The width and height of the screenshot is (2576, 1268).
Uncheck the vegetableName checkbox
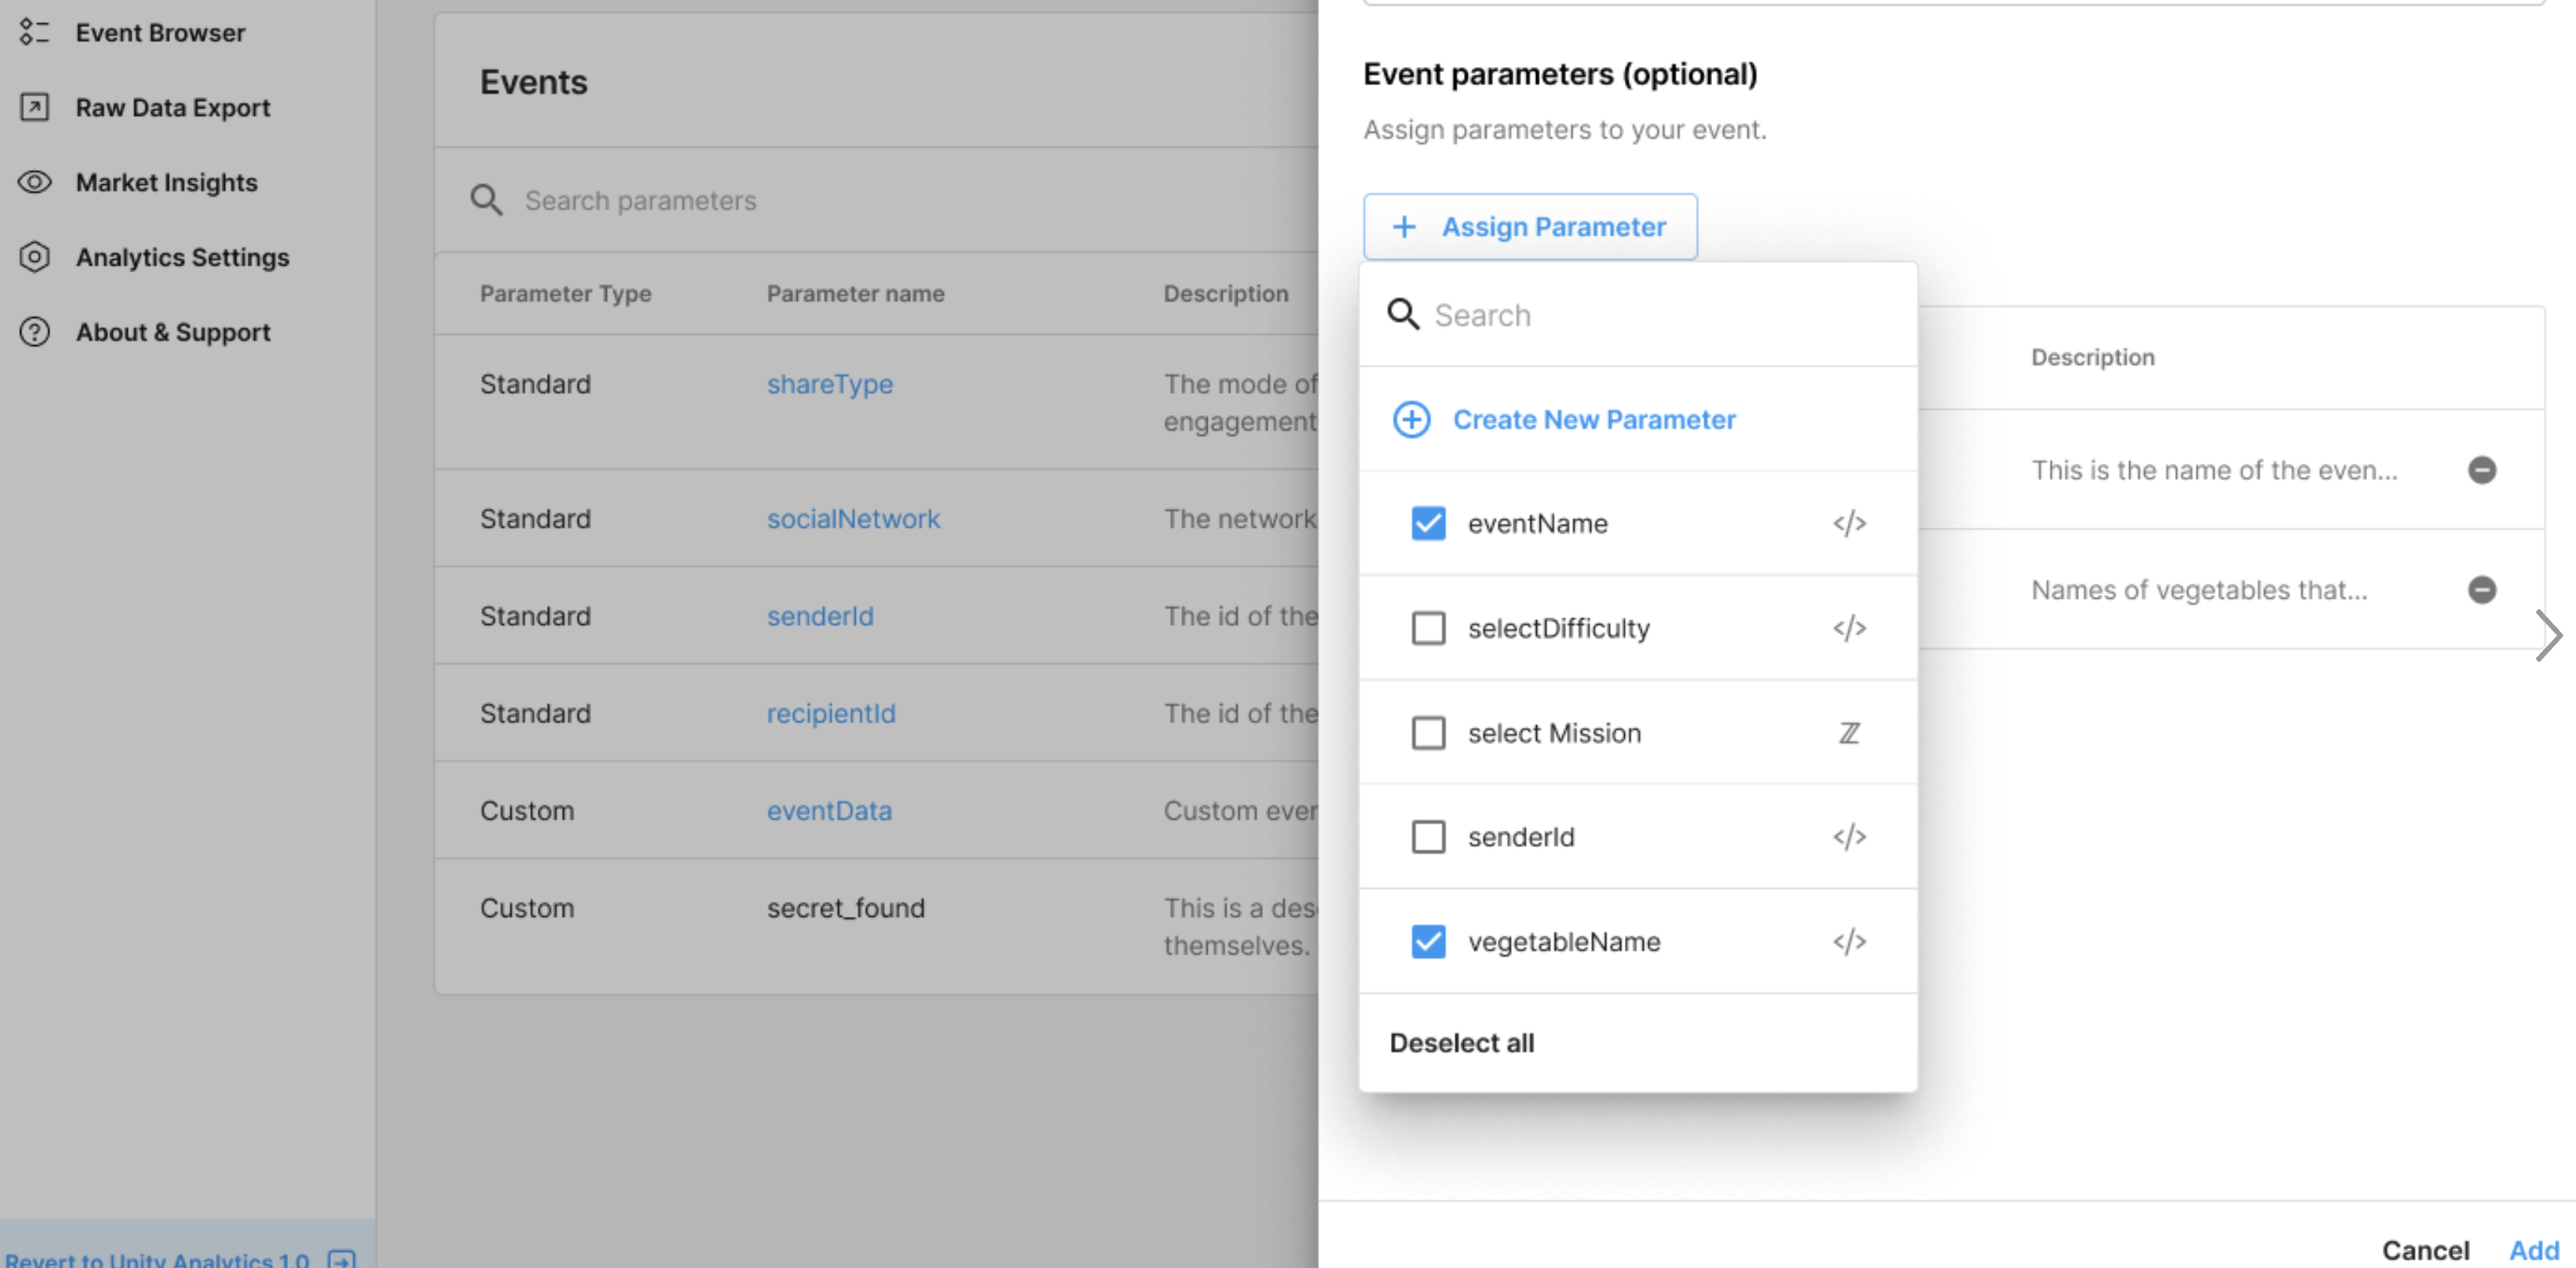(x=1427, y=941)
